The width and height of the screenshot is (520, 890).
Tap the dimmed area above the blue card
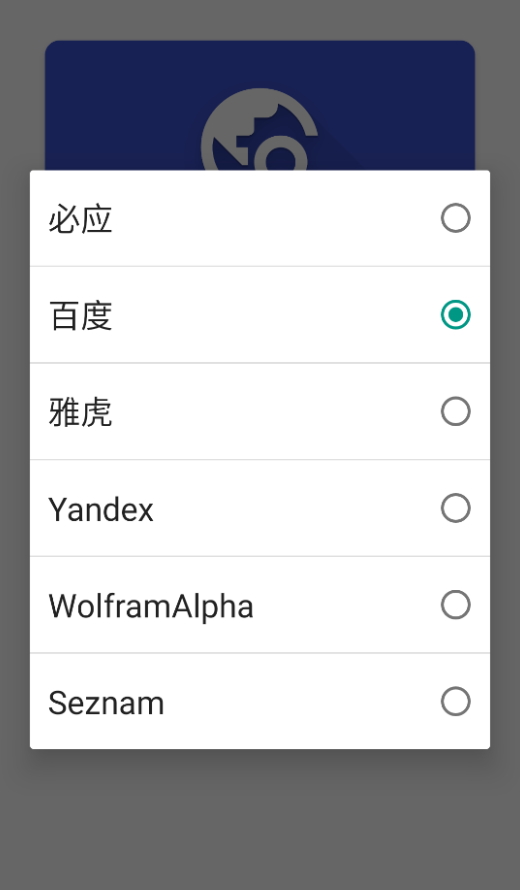point(260,20)
